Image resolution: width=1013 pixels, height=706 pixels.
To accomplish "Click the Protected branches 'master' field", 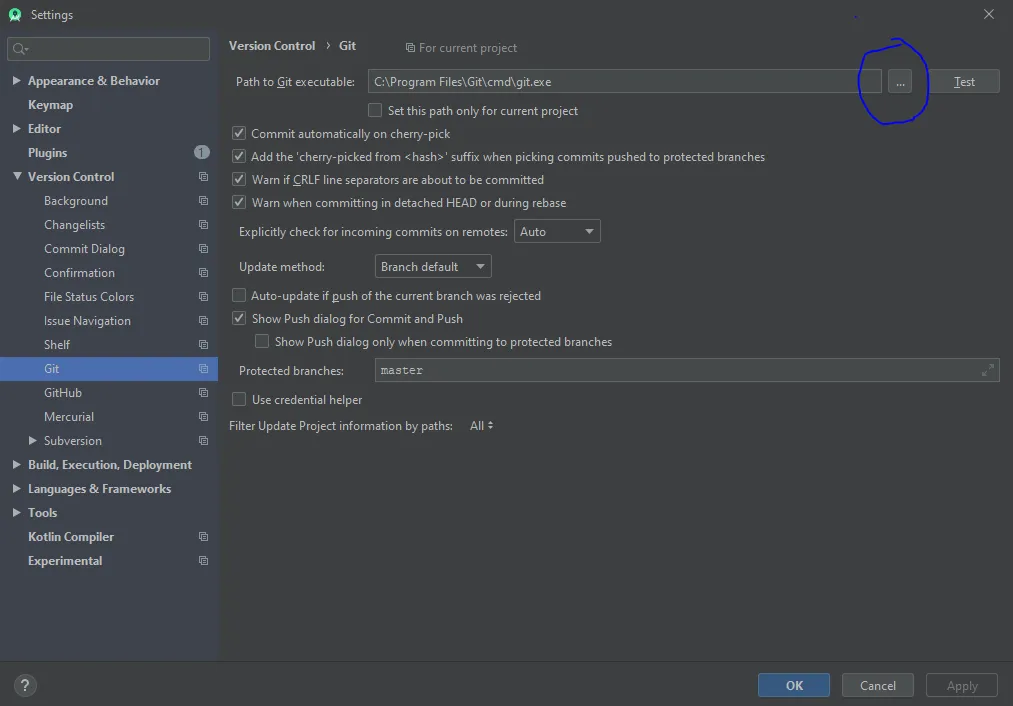I will tap(687, 370).
